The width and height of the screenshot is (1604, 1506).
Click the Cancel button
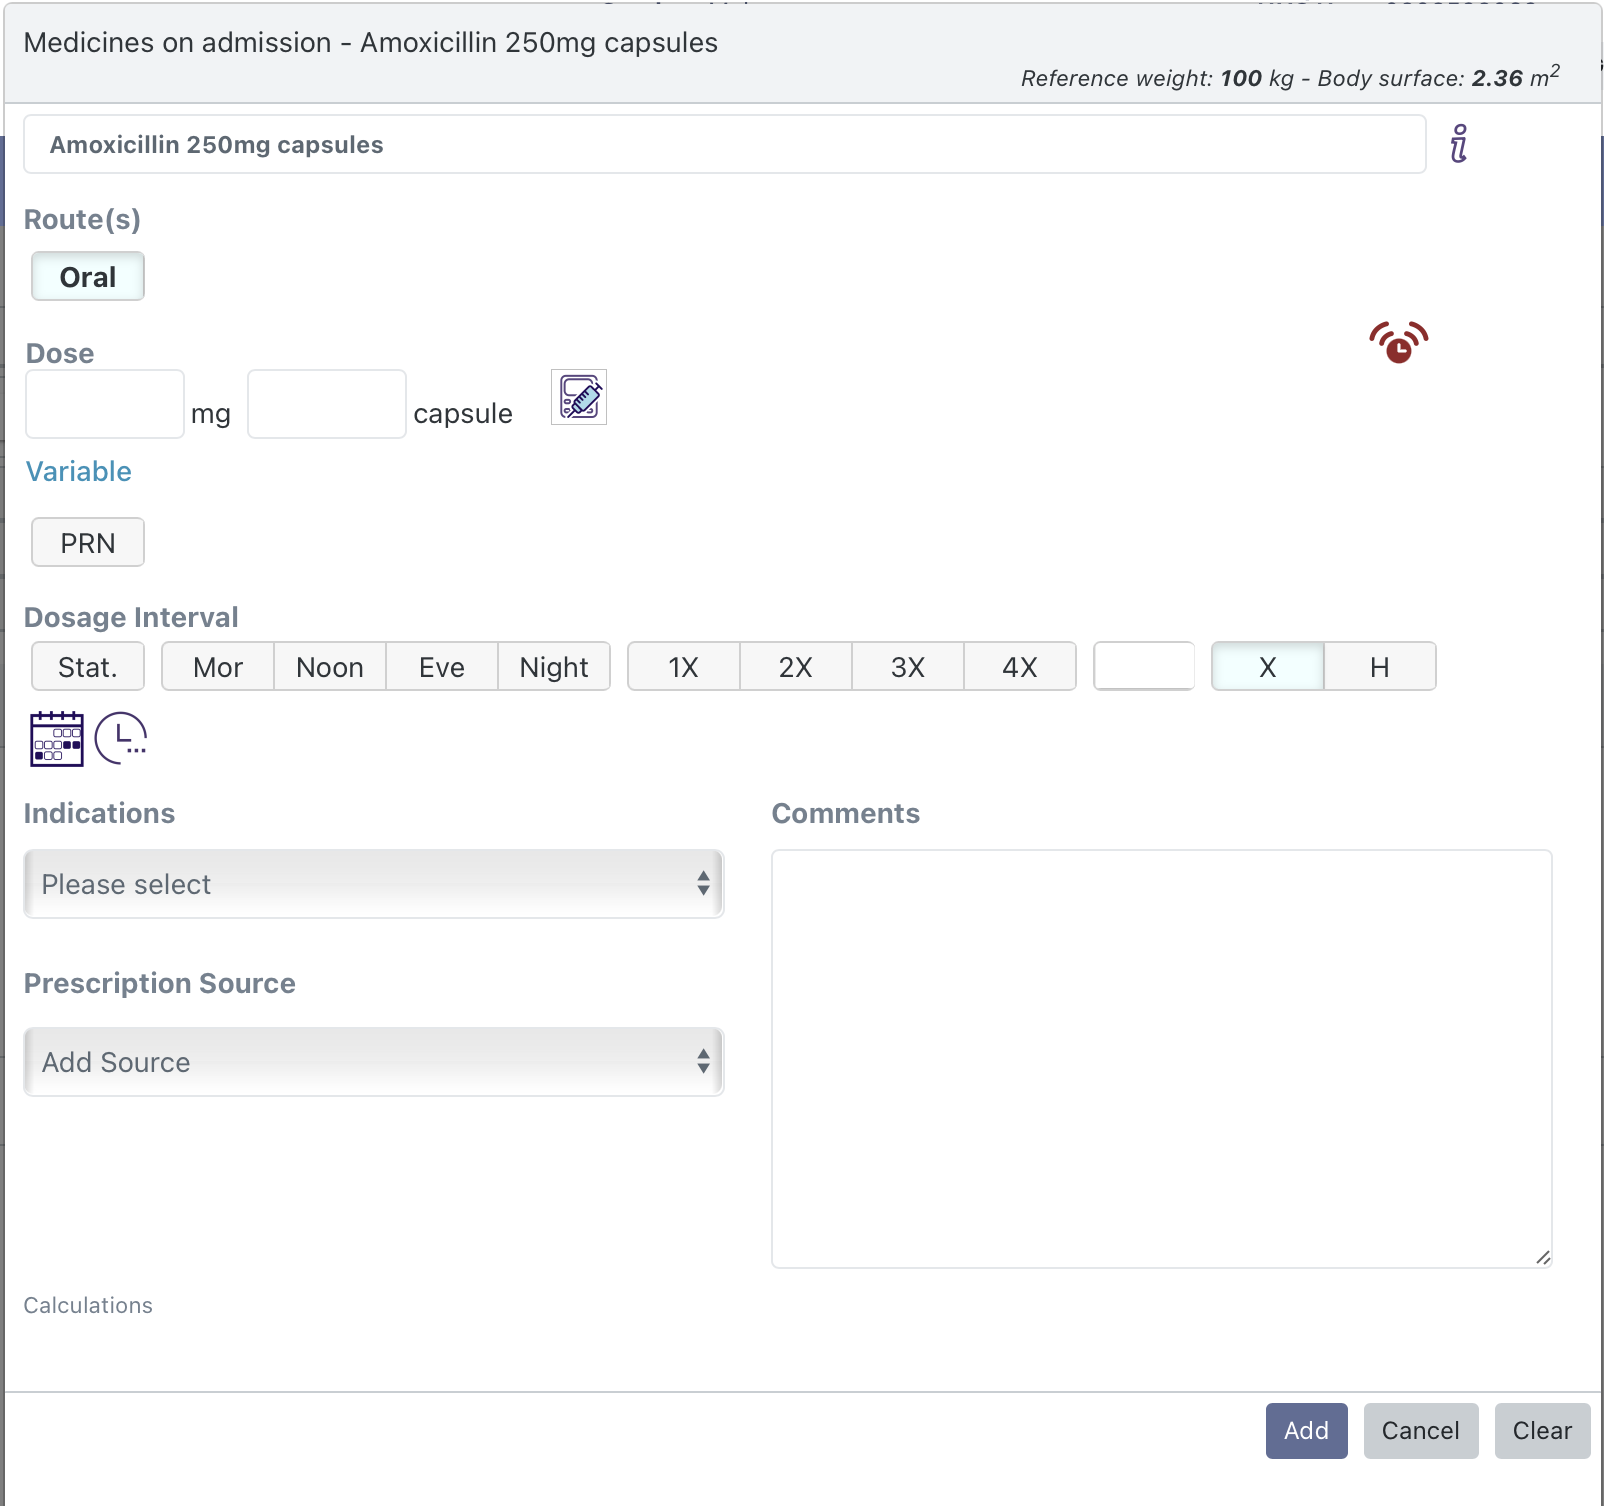tap(1420, 1431)
